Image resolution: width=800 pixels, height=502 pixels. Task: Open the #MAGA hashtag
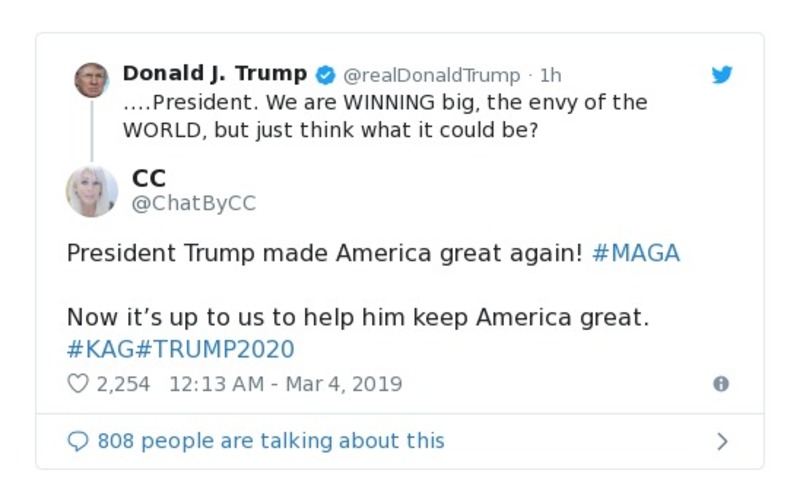pos(636,253)
